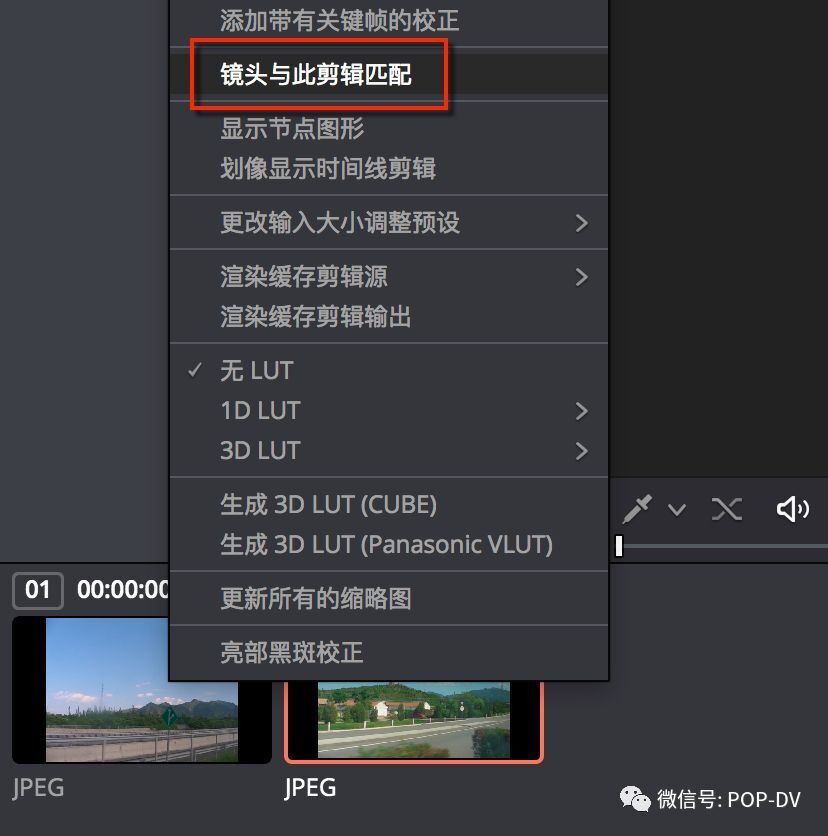
Task: Choose 镜头与此剪辑匹配 menu entry
Action: [x=389, y=74]
